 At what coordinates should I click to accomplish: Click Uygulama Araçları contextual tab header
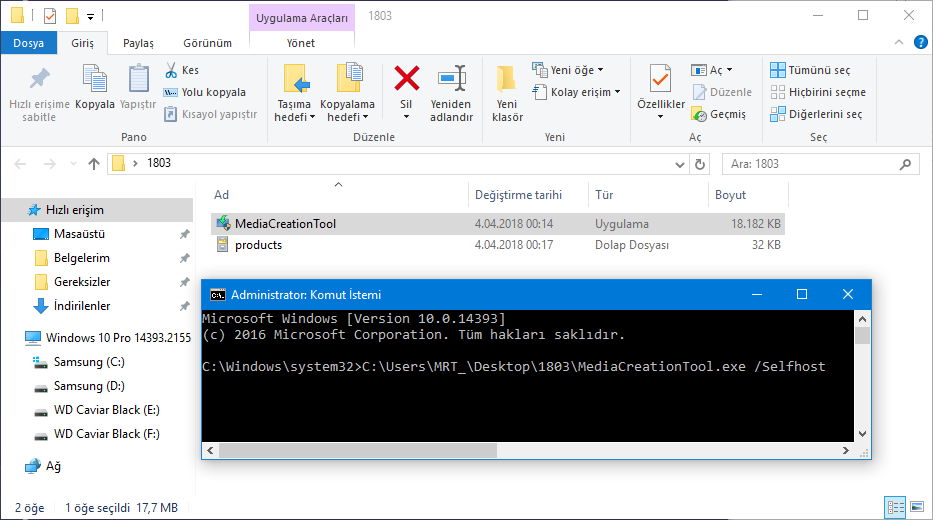[302, 18]
